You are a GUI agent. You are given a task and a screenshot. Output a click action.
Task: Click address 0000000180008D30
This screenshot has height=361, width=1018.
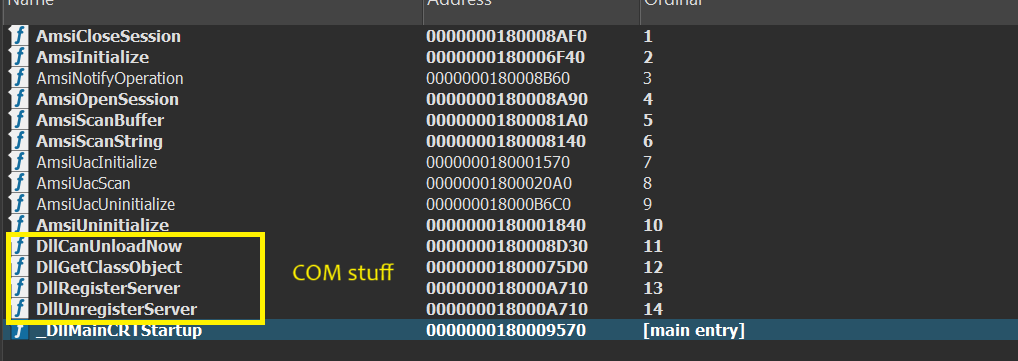tap(506, 246)
